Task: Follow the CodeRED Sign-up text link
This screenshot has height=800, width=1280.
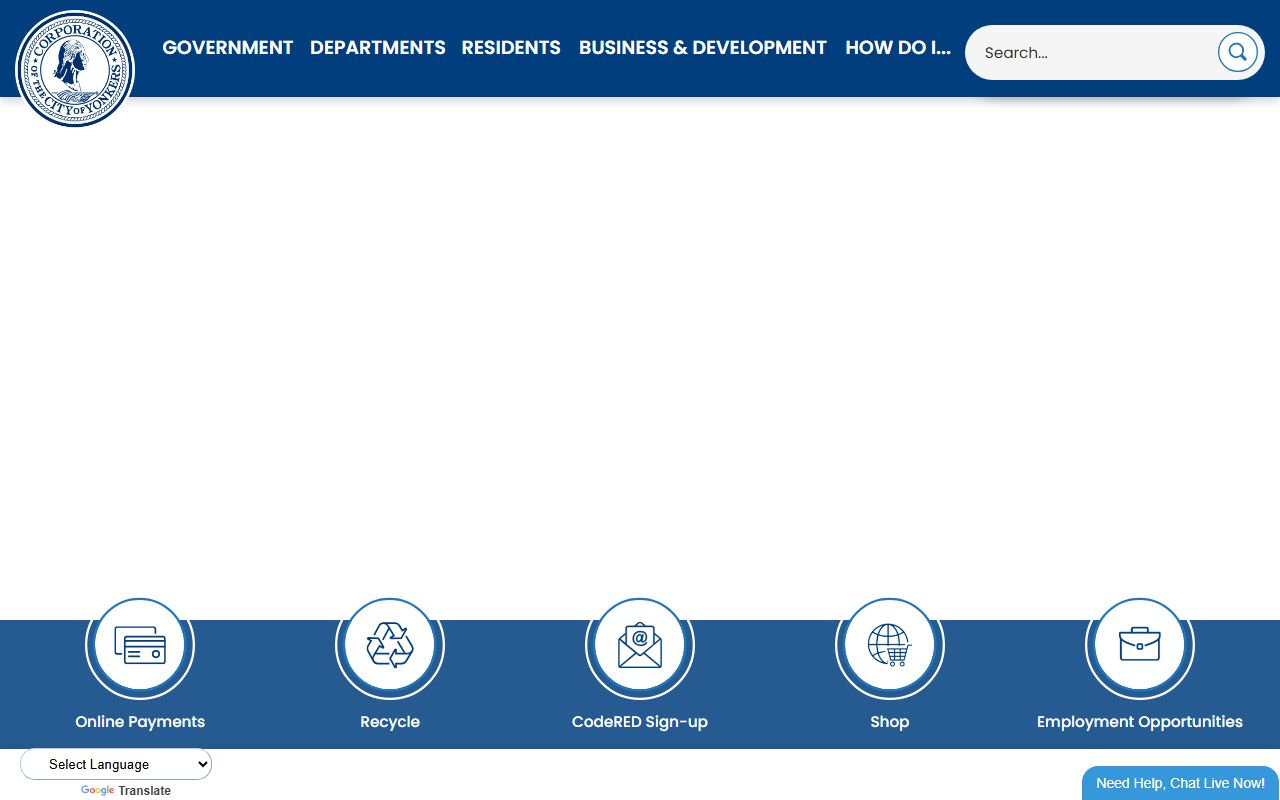Action: pos(640,722)
